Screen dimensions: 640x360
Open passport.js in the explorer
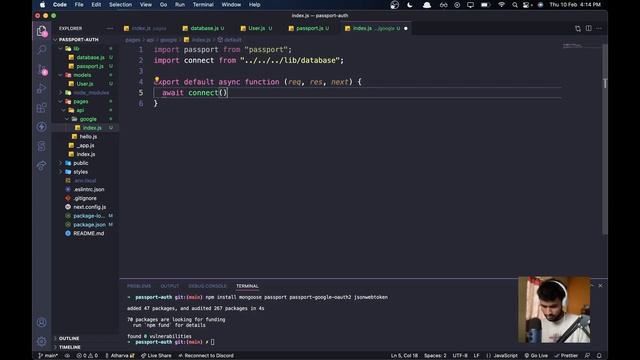click(x=90, y=66)
